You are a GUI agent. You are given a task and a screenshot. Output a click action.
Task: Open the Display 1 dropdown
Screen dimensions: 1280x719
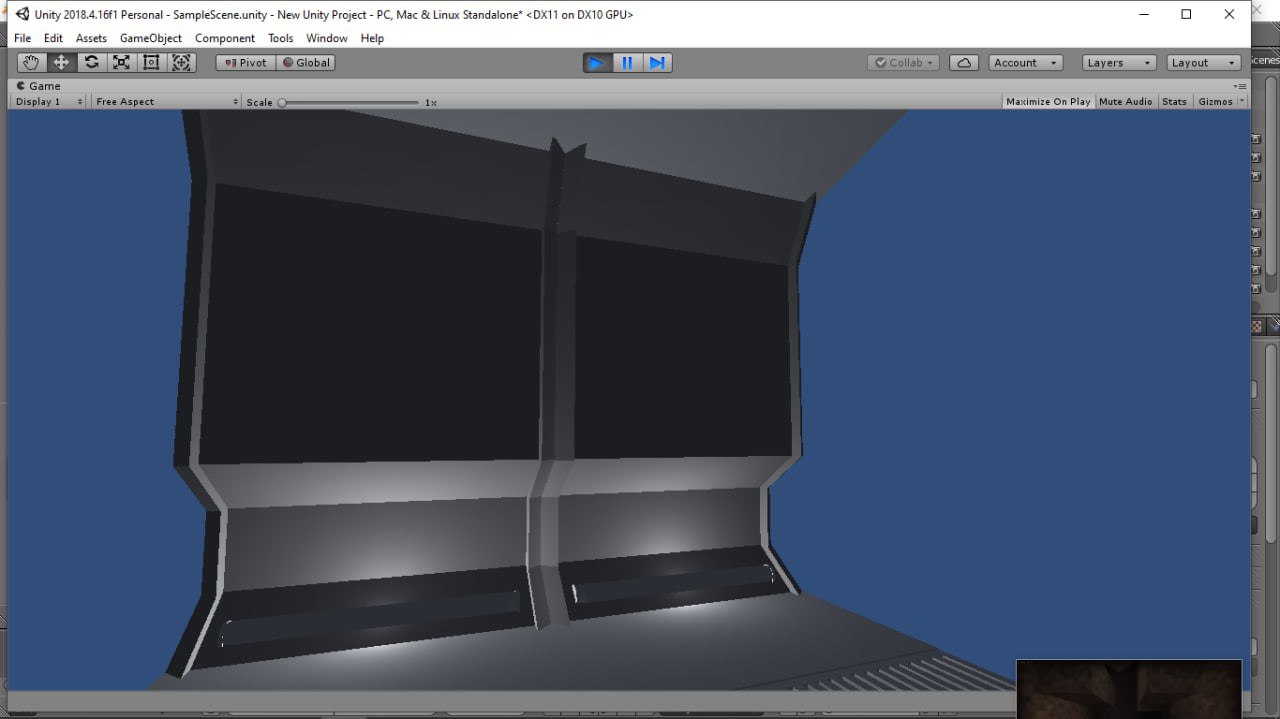pos(47,101)
